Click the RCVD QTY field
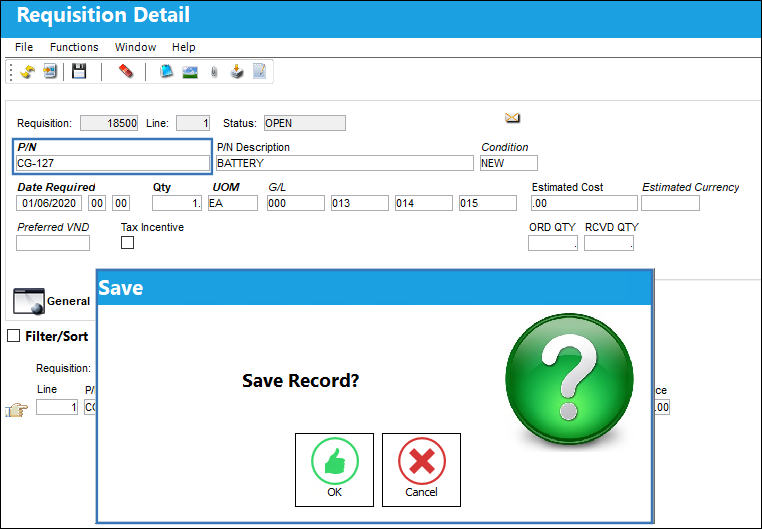 (x=609, y=243)
